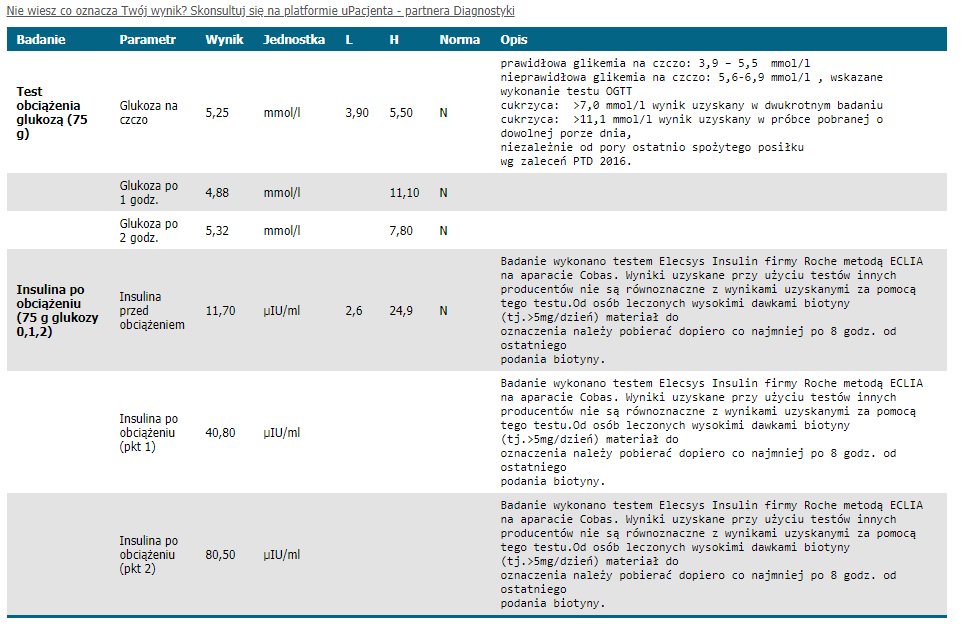Click the fasting glucose result 5,25
This screenshot has height=624, width=966.
pyautogui.click(x=218, y=113)
